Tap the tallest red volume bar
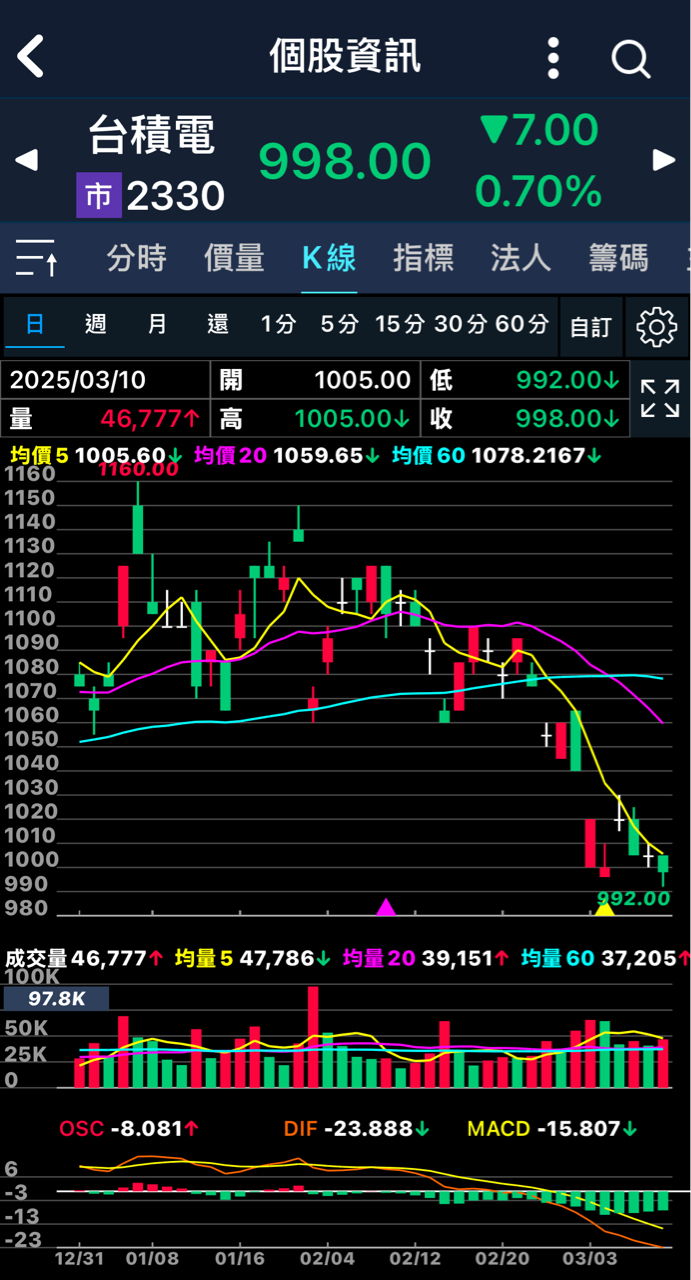 click(x=313, y=1037)
